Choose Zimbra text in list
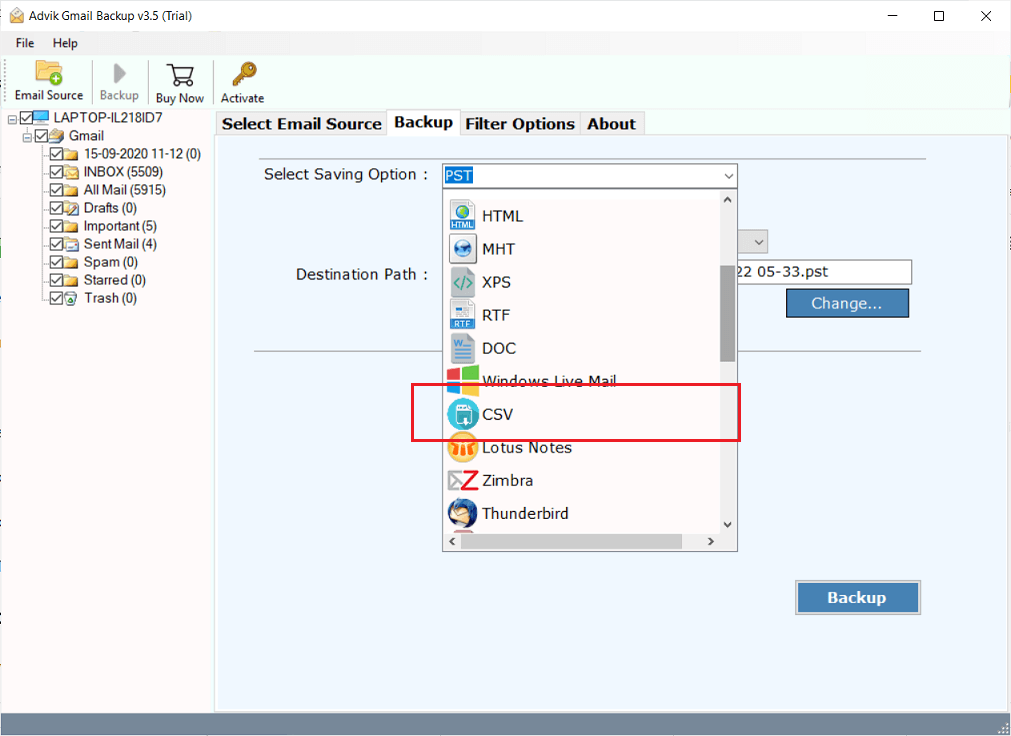 click(x=507, y=481)
